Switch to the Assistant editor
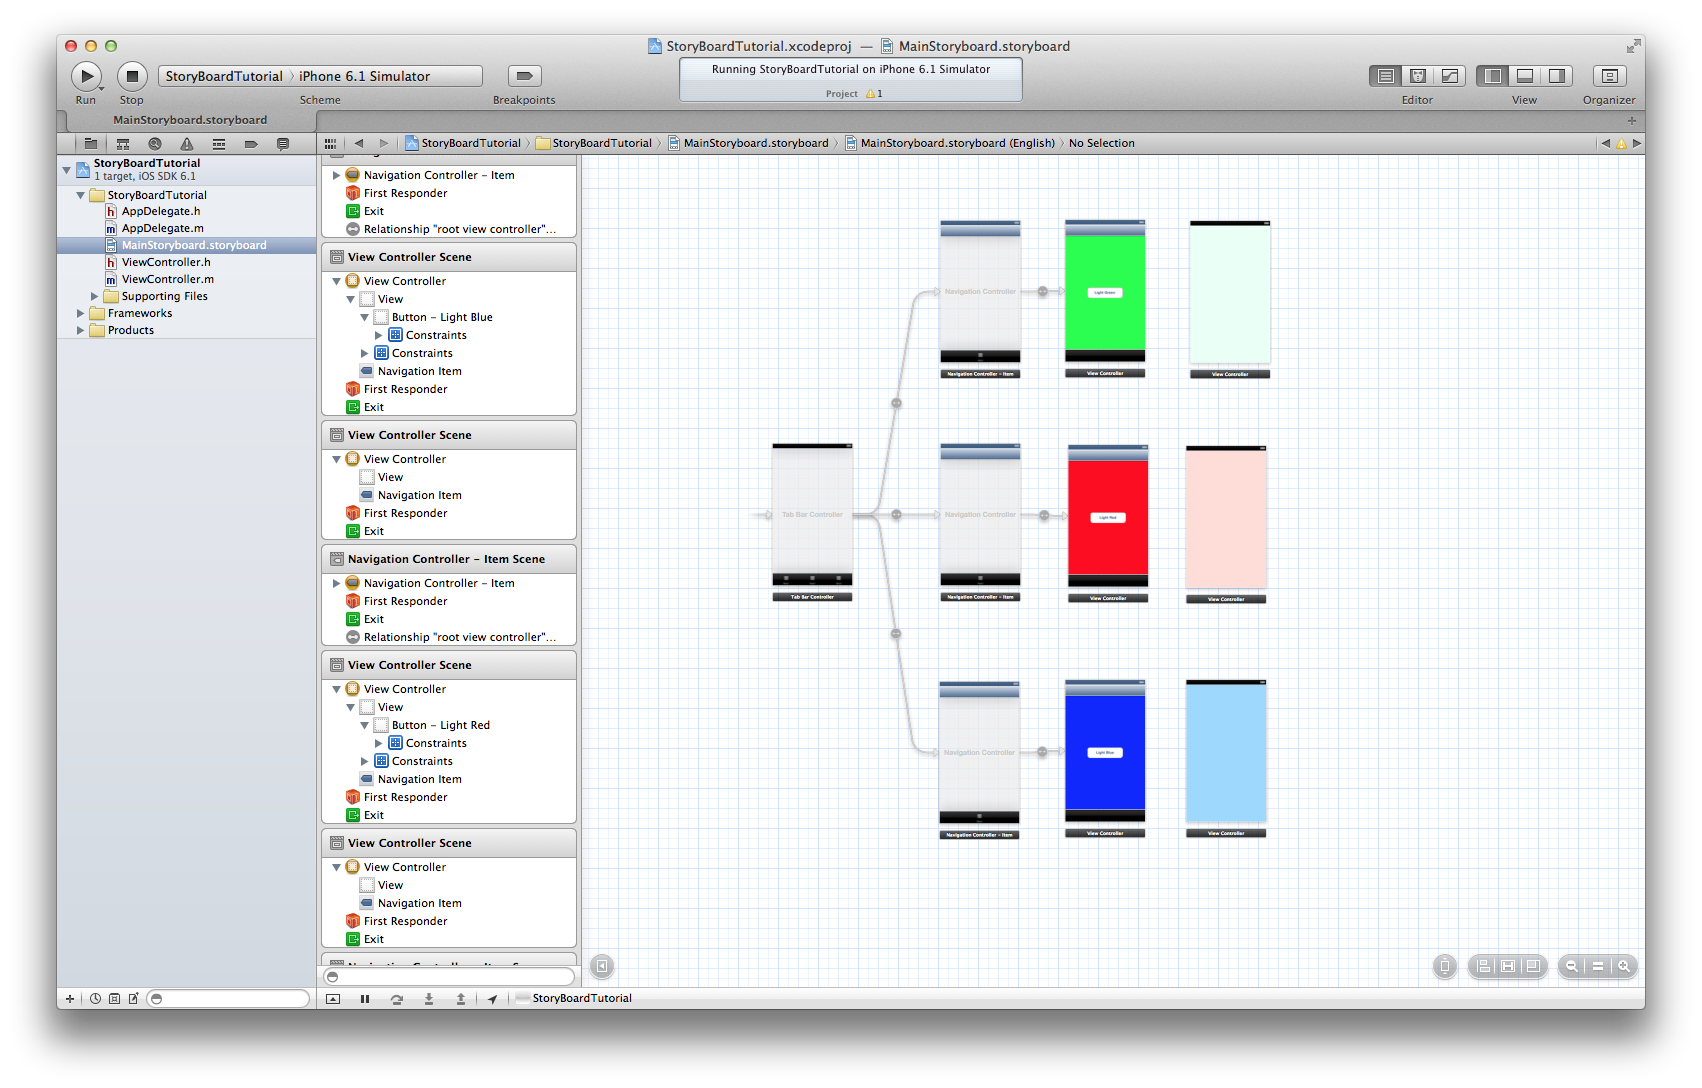The height and width of the screenshot is (1088, 1702). coord(1417,76)
